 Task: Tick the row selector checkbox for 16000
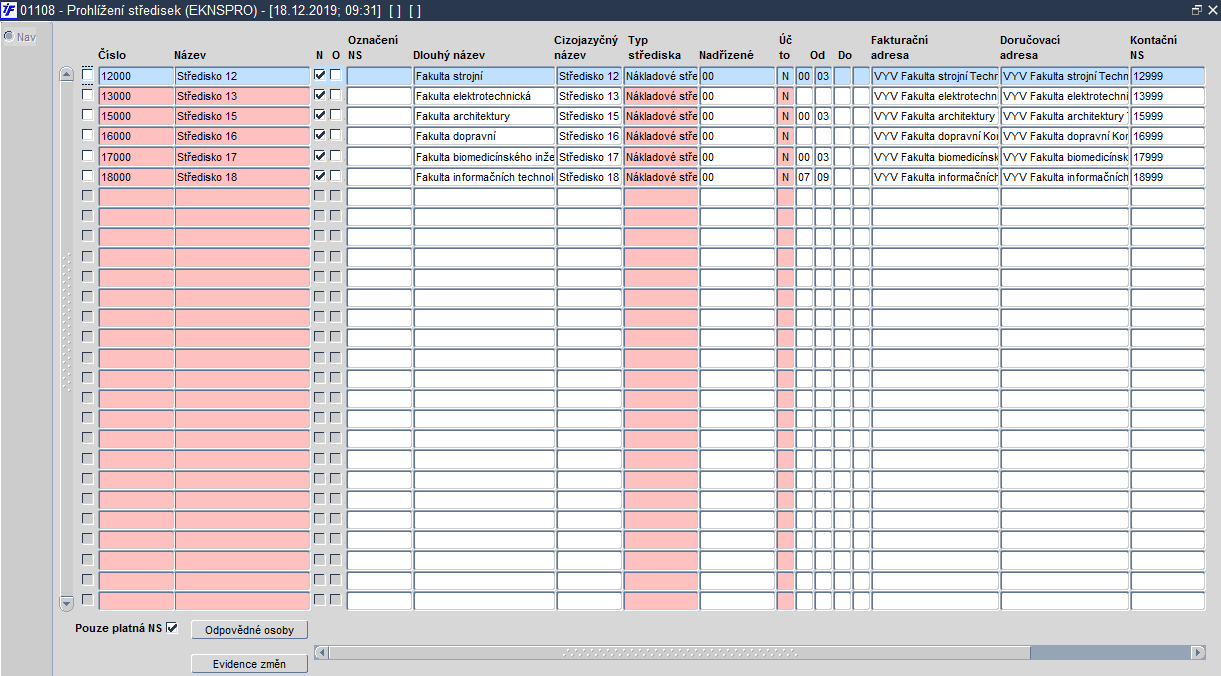click(x=88, y=135)
